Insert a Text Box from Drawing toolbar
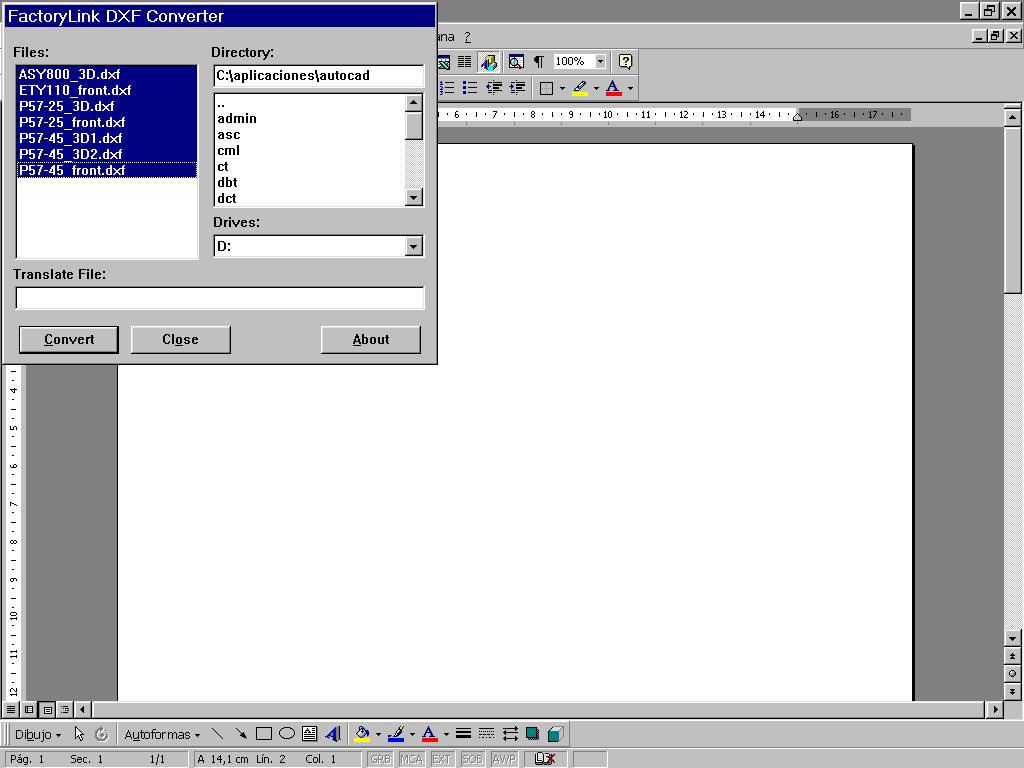 [310, 734]
